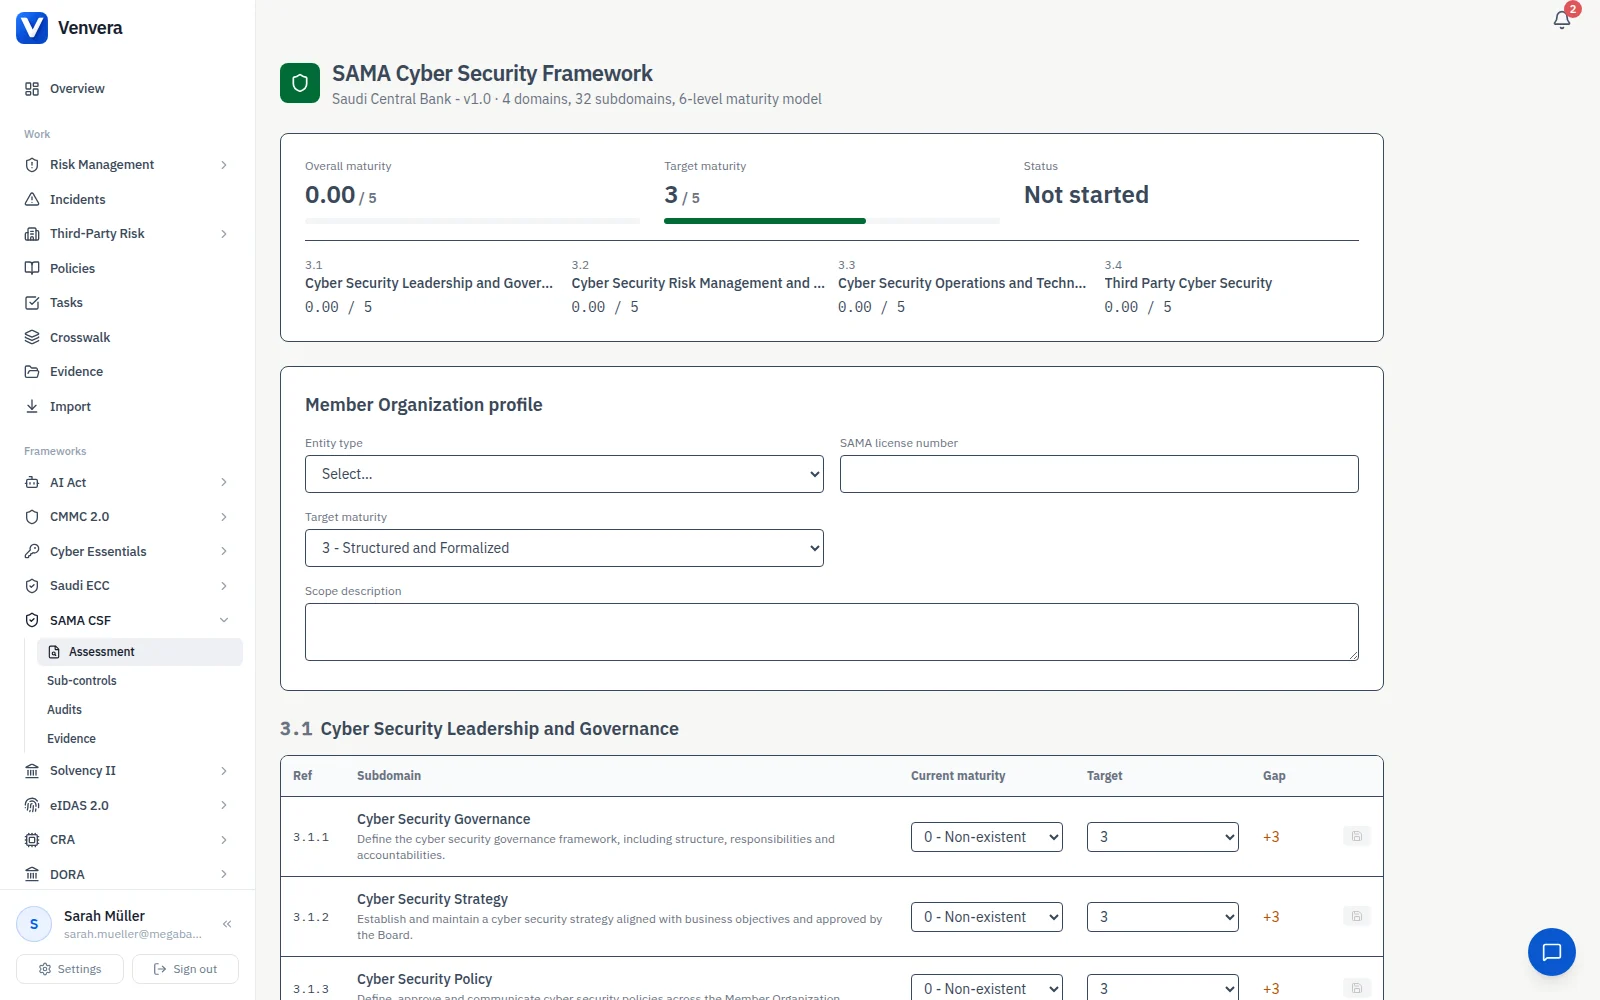The height and width of the screenshot is (1000, 1600).
Task: Expand the Risk Management chevron
Action: [x=224, y=165]
